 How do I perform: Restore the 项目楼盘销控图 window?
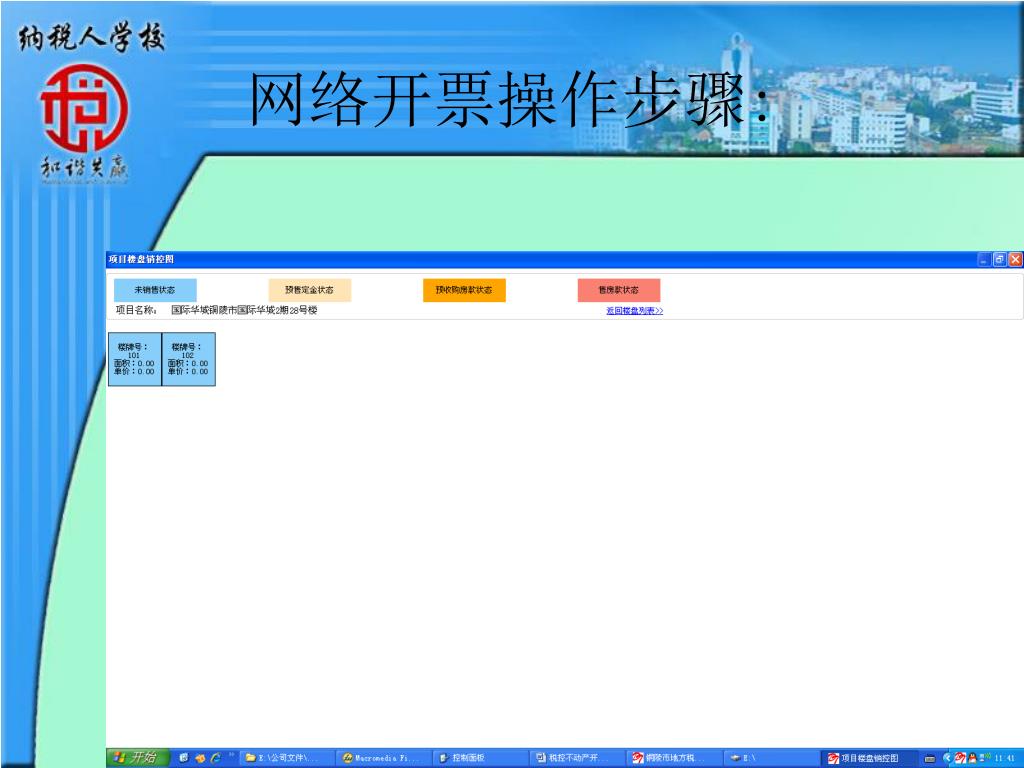click(1000, 259)
